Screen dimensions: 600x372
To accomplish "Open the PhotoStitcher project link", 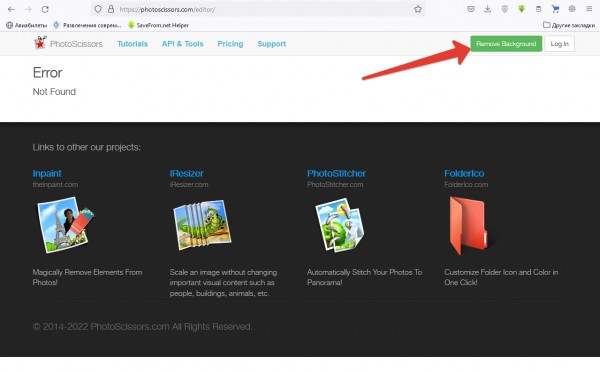I will [x=336, y=173].
